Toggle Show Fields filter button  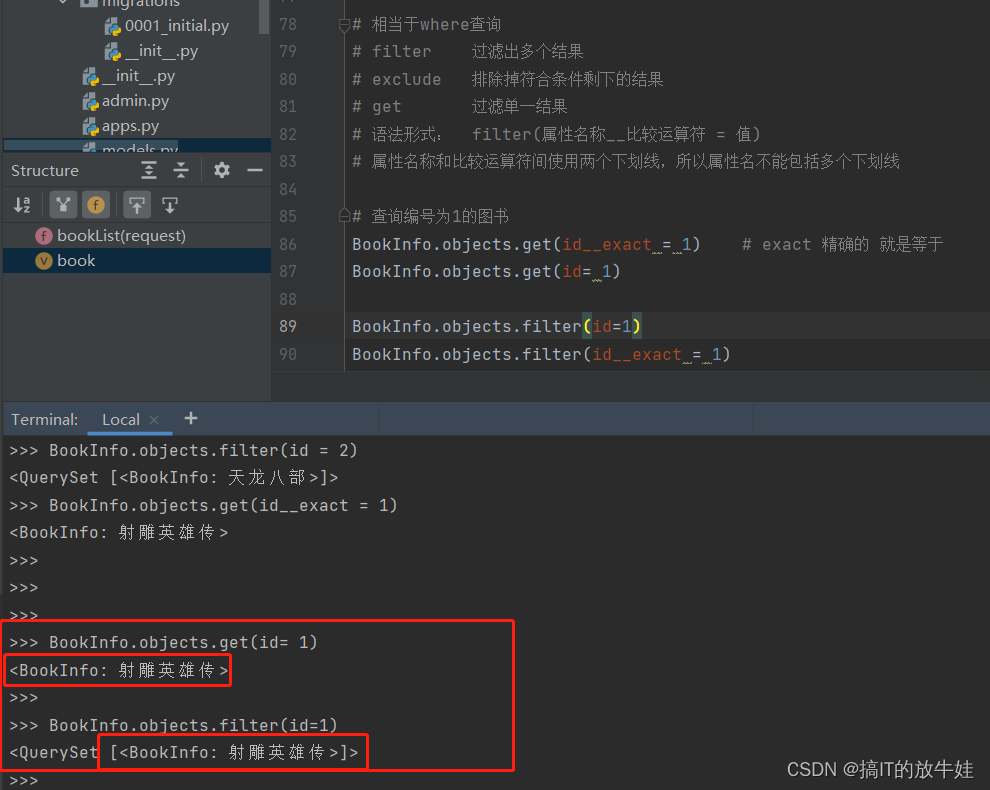point(96,205)
